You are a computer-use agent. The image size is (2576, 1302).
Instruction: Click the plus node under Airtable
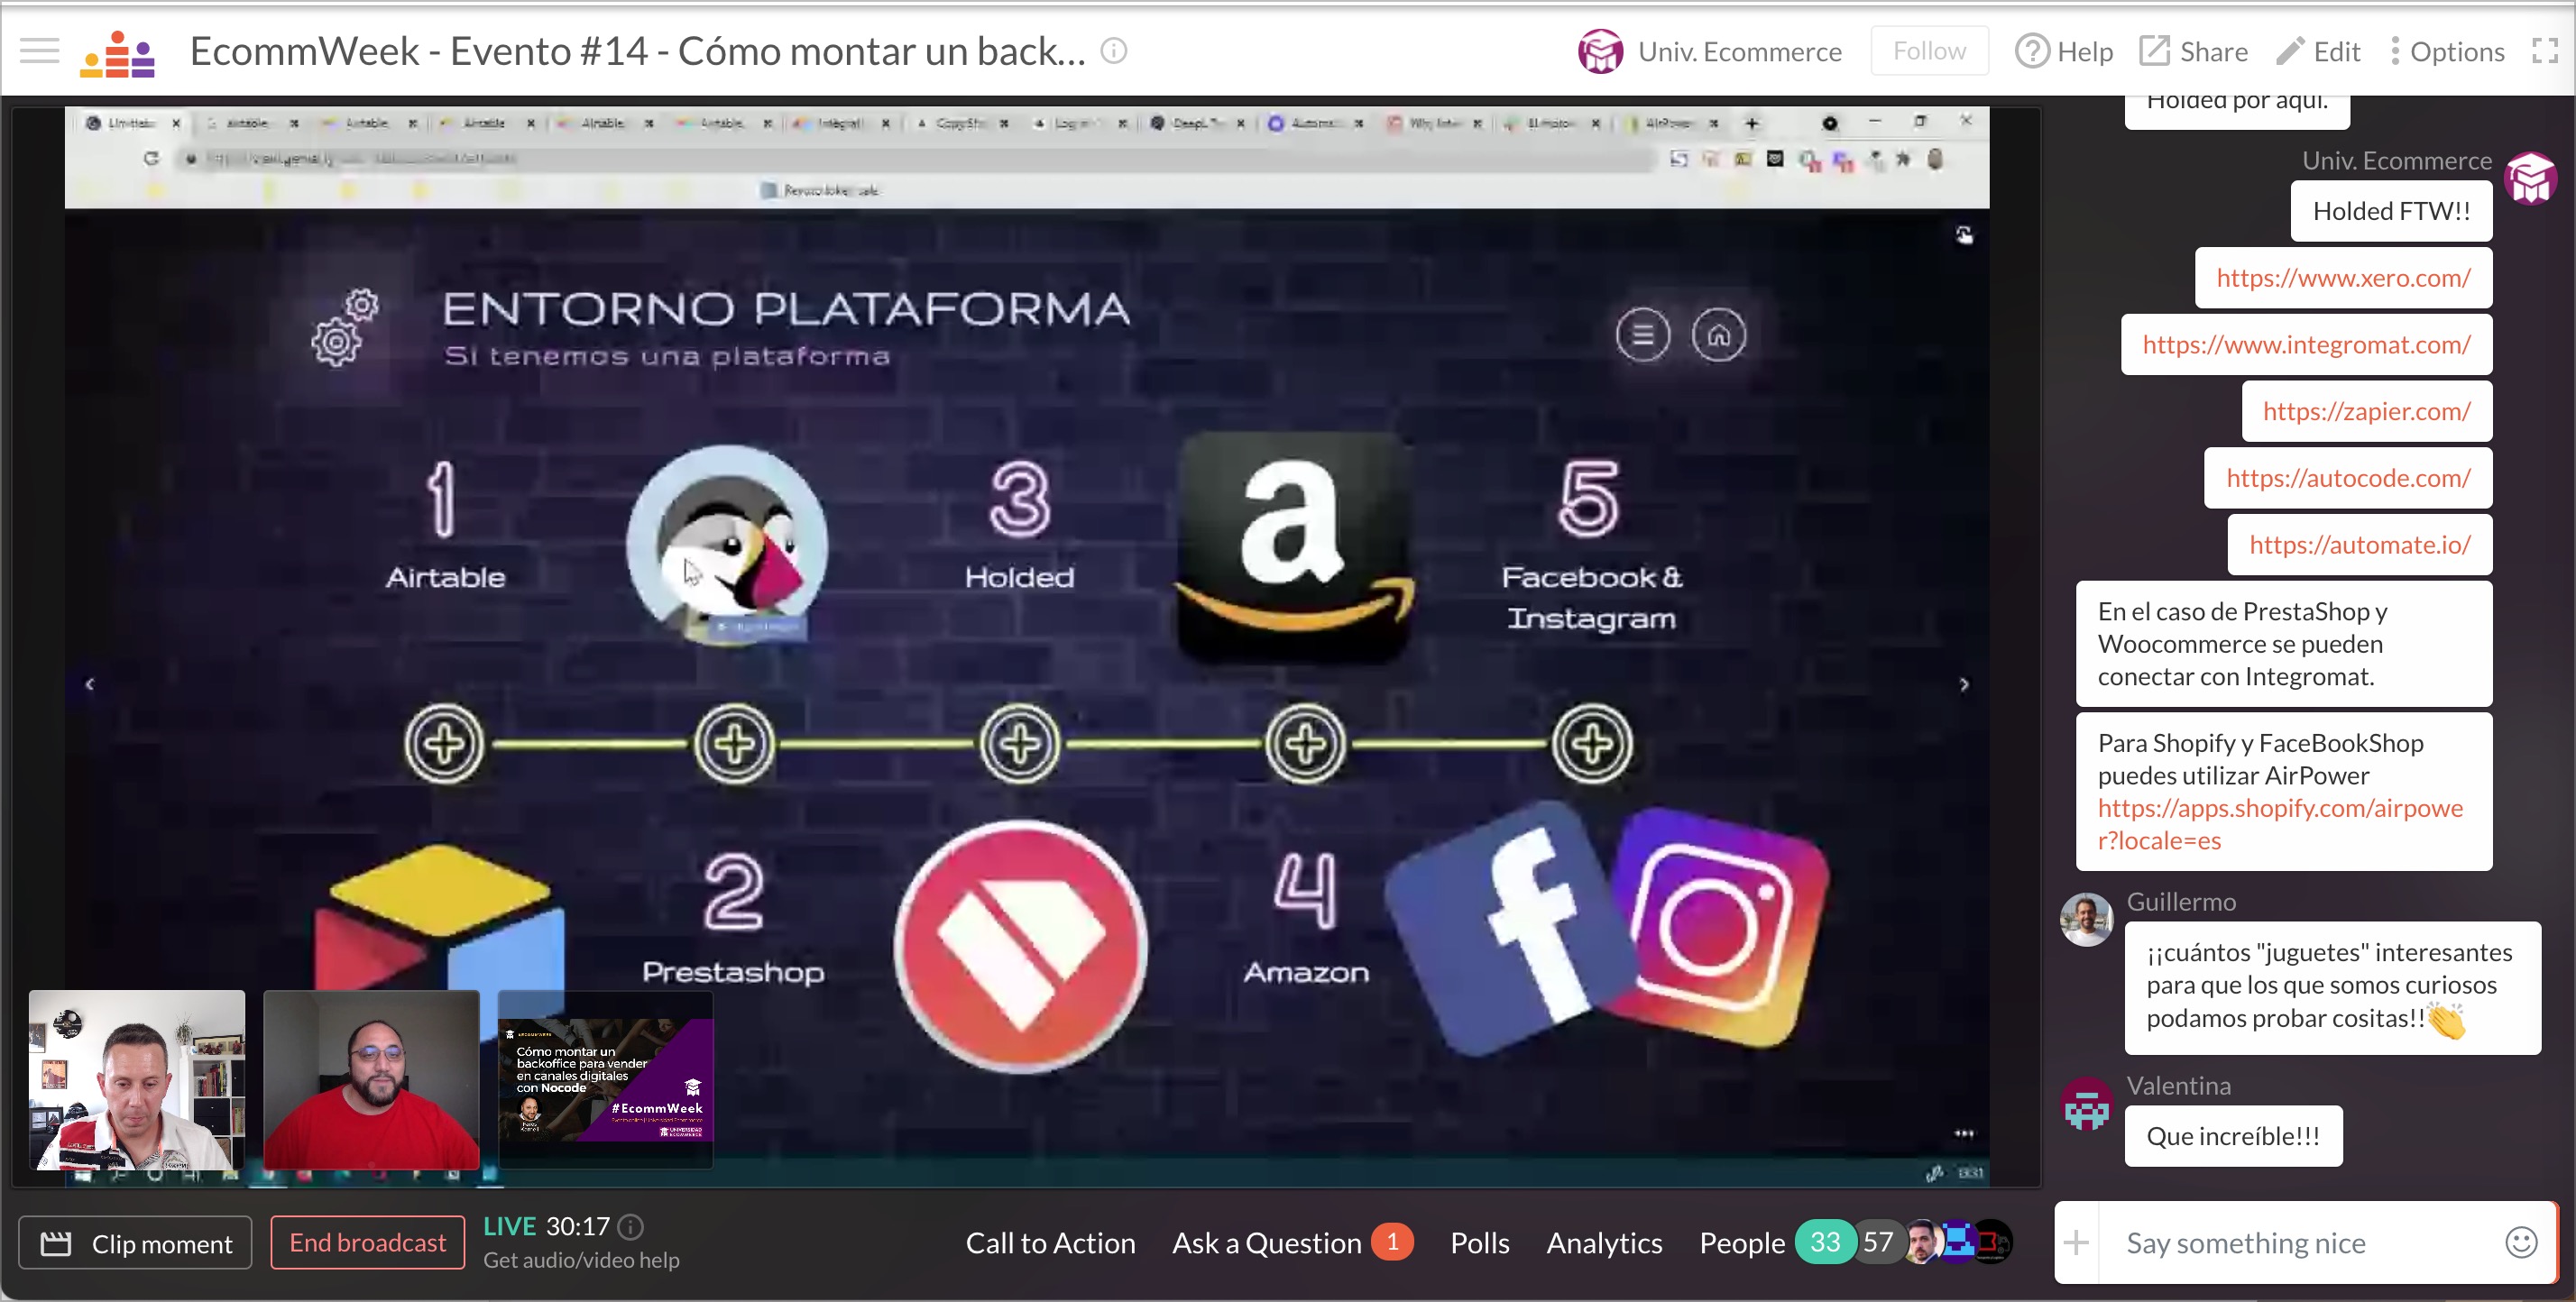coord(444,744)
